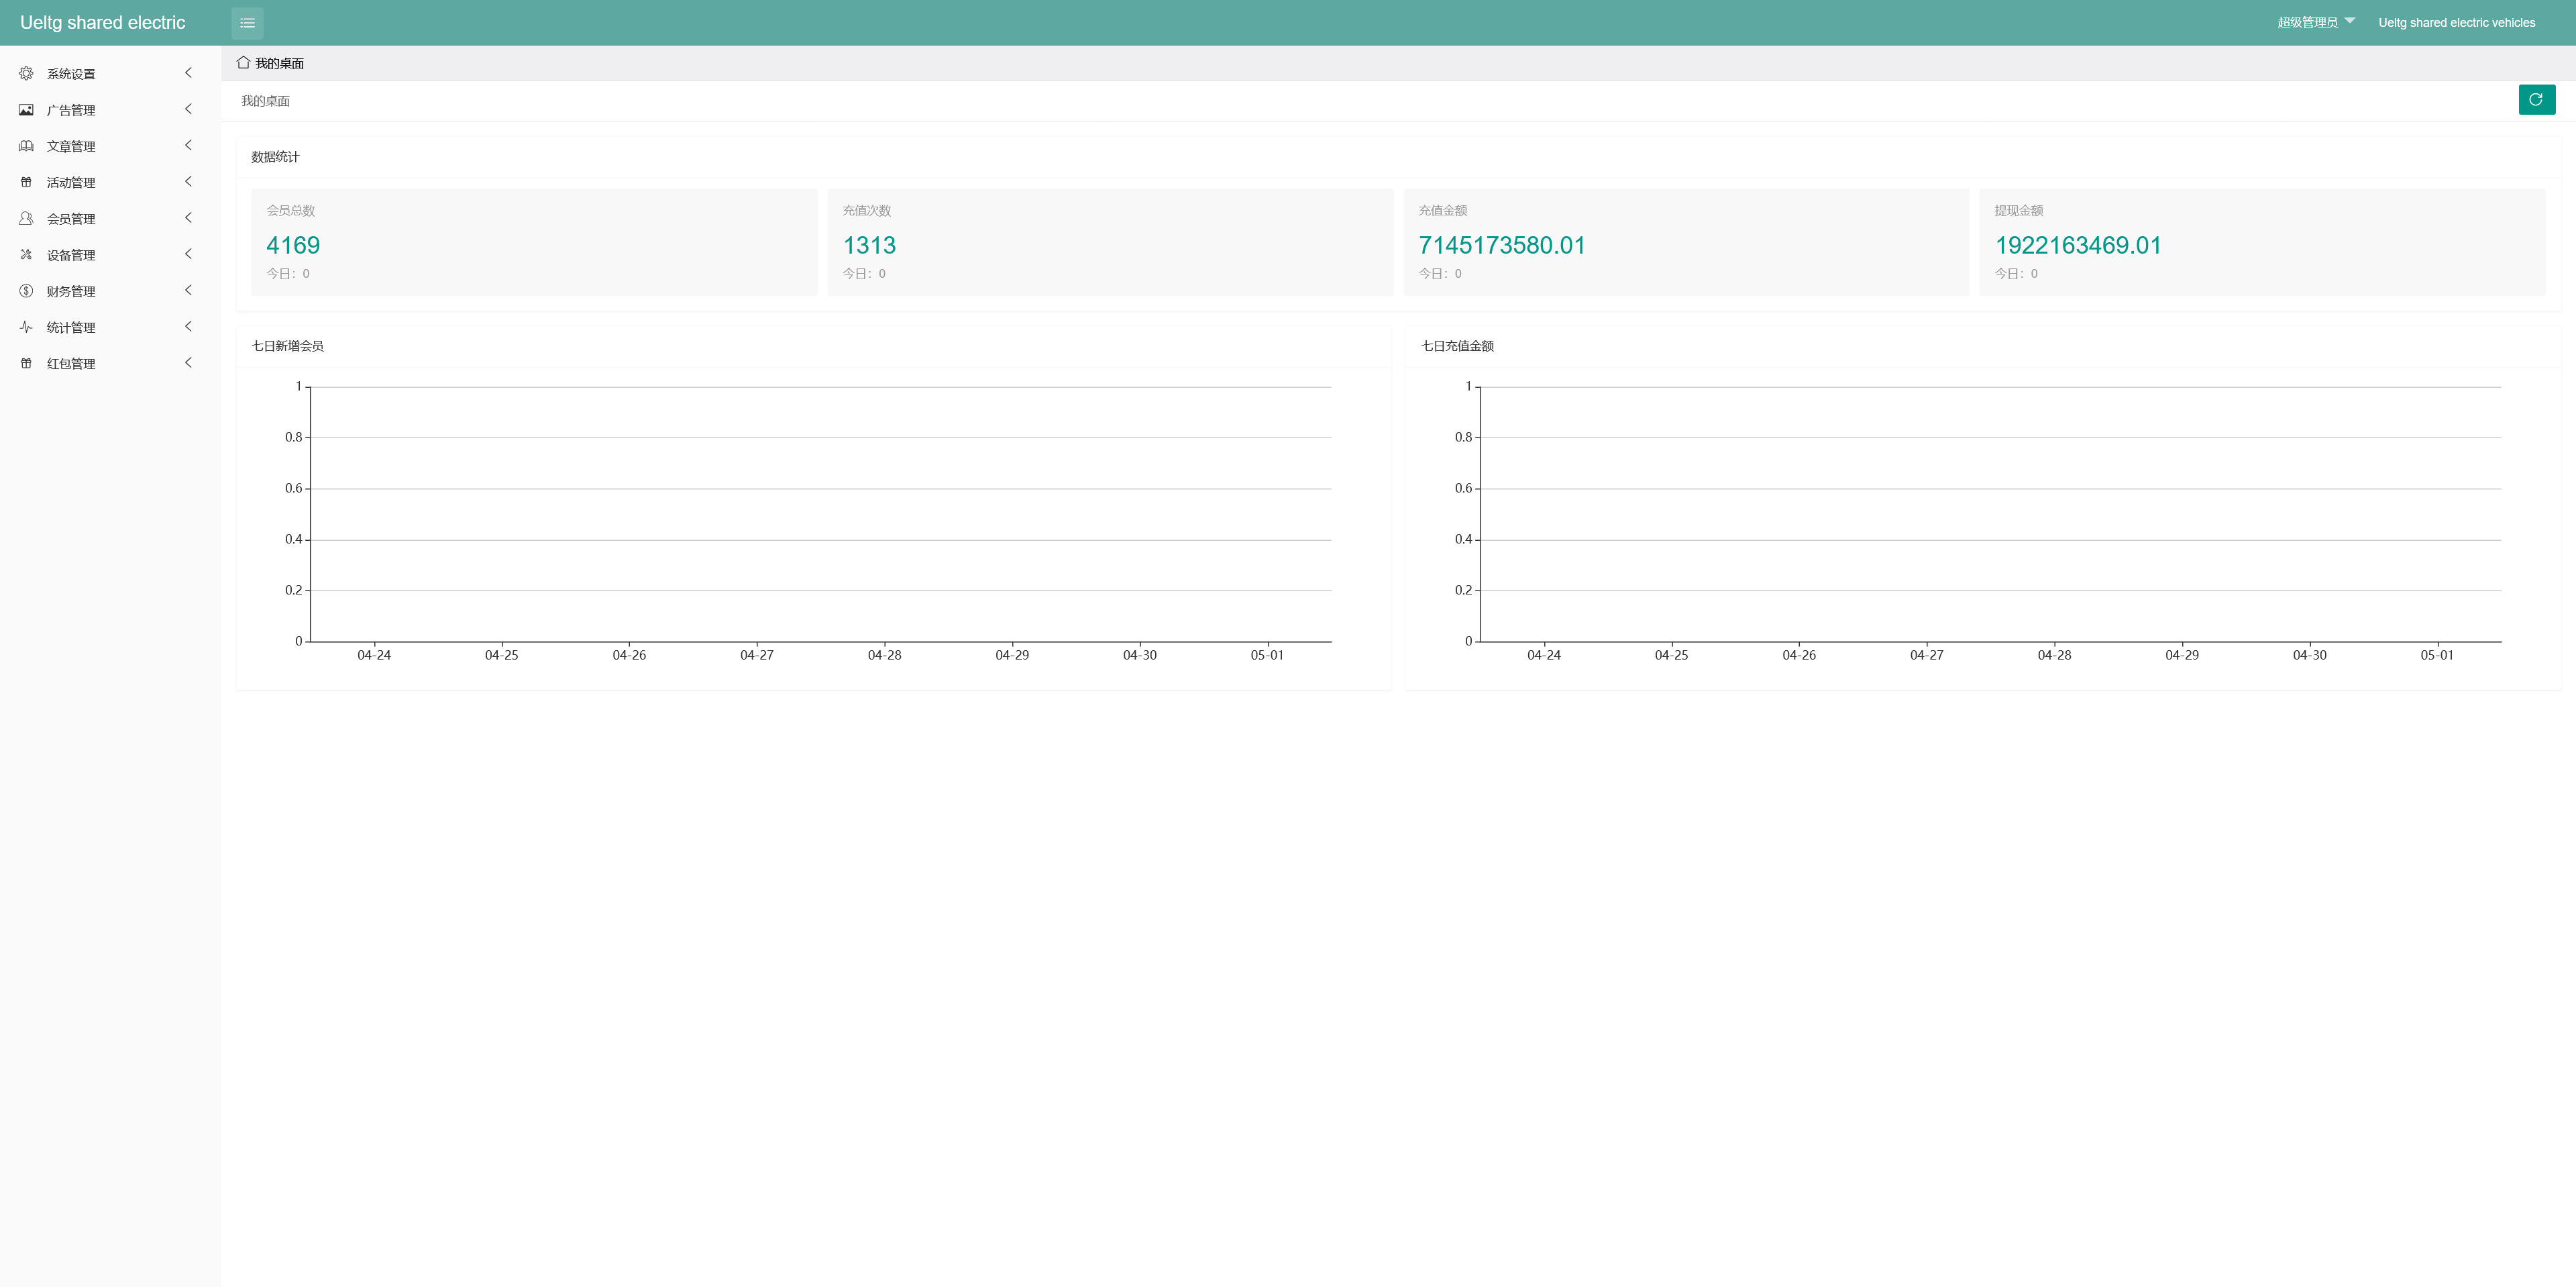Click the tools icon beside 设备管理
Viewport: 2576px width, 1287px height.
tap(26, 255)
